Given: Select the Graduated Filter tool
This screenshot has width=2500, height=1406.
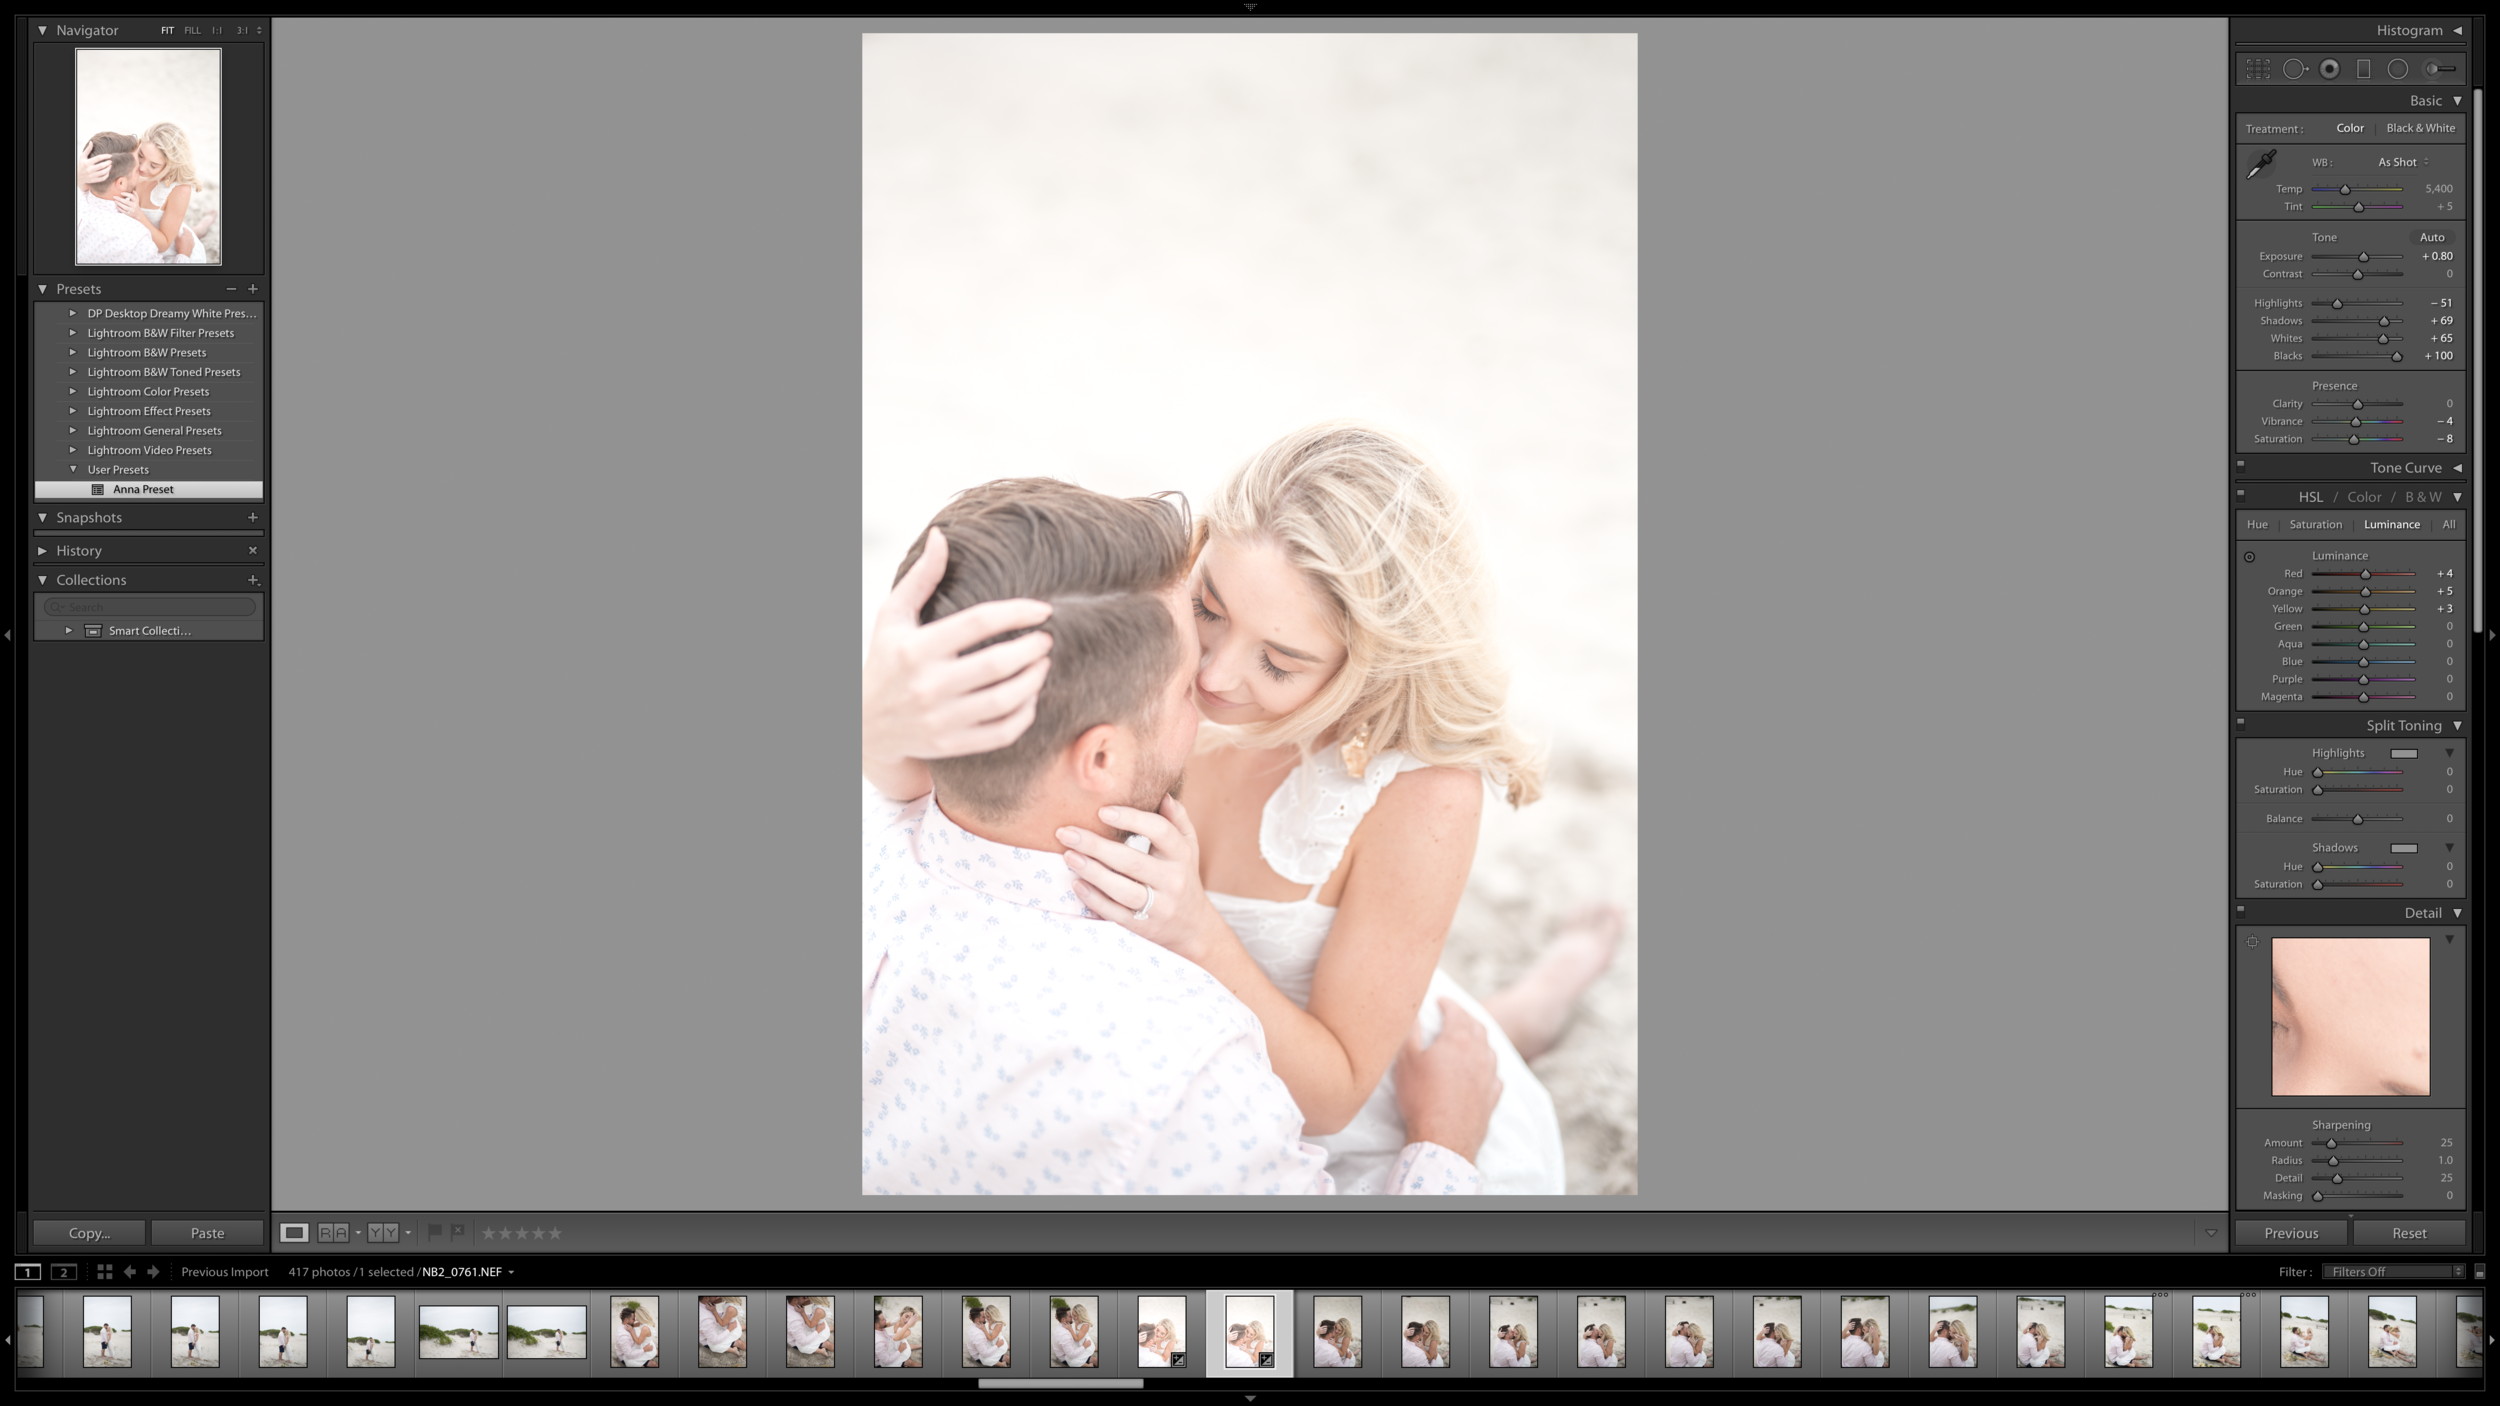Looking at the screenshot, I should click(x=2363, y=69).
